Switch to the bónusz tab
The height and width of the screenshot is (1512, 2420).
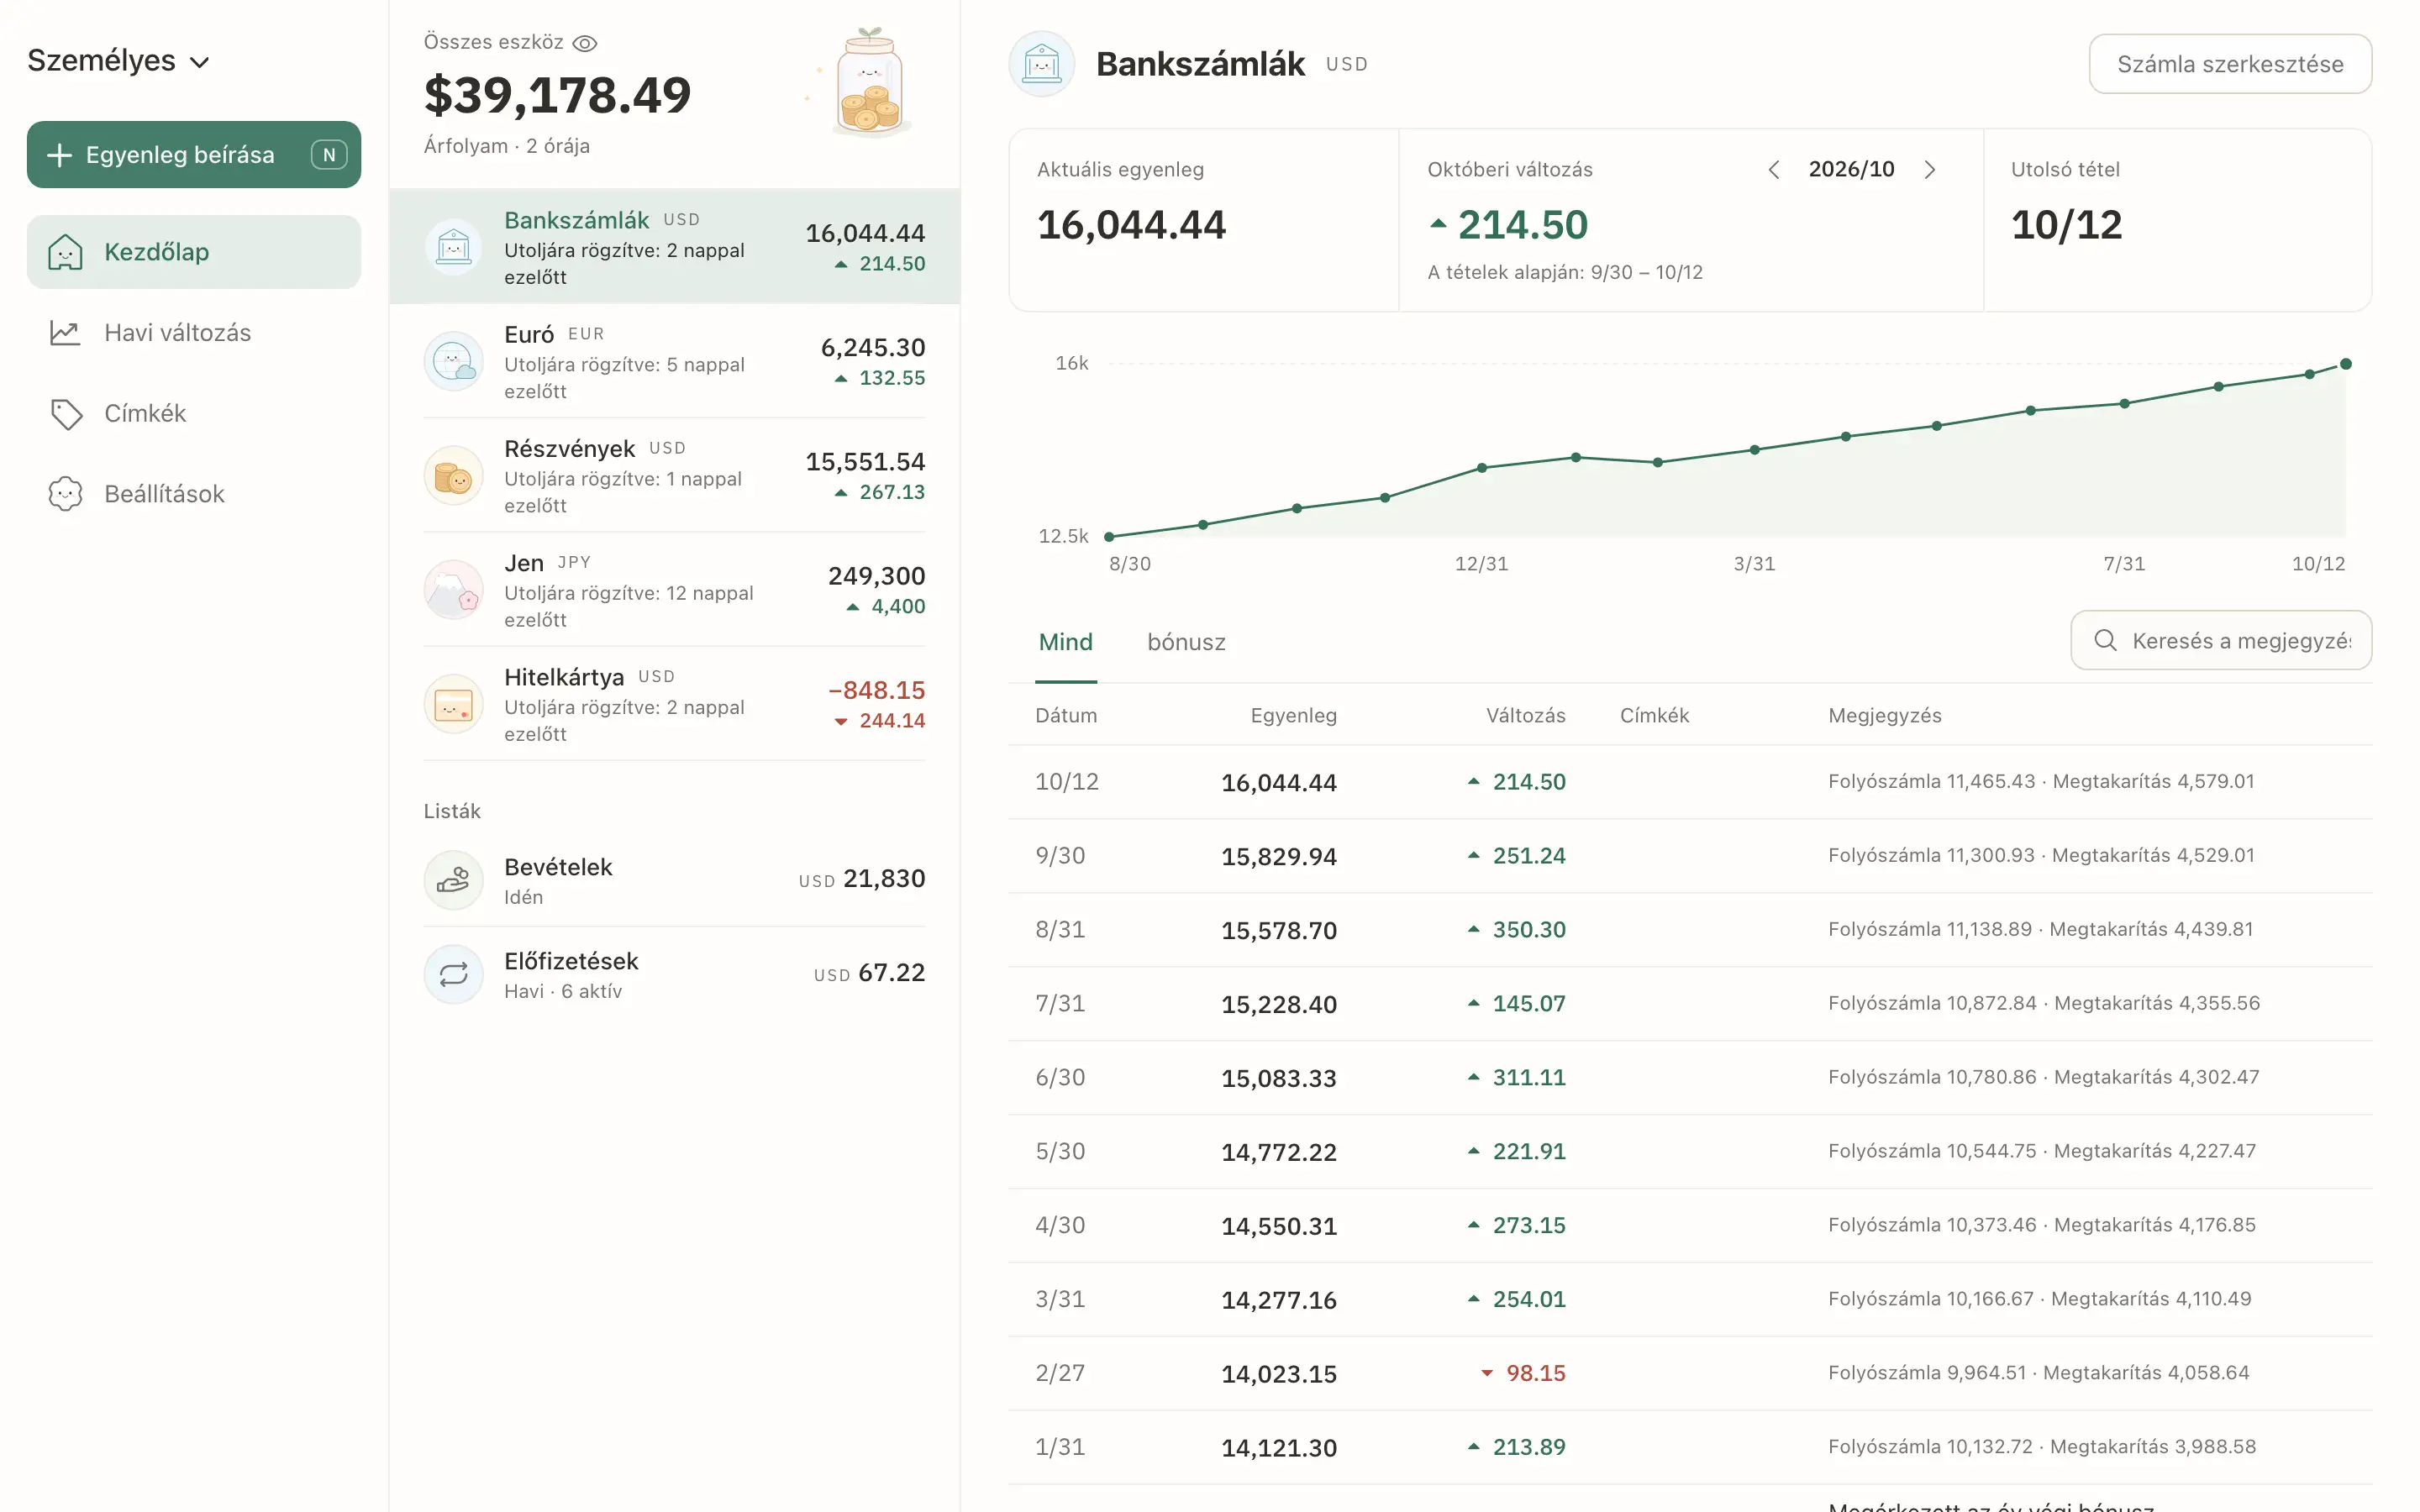point(1186,642)
